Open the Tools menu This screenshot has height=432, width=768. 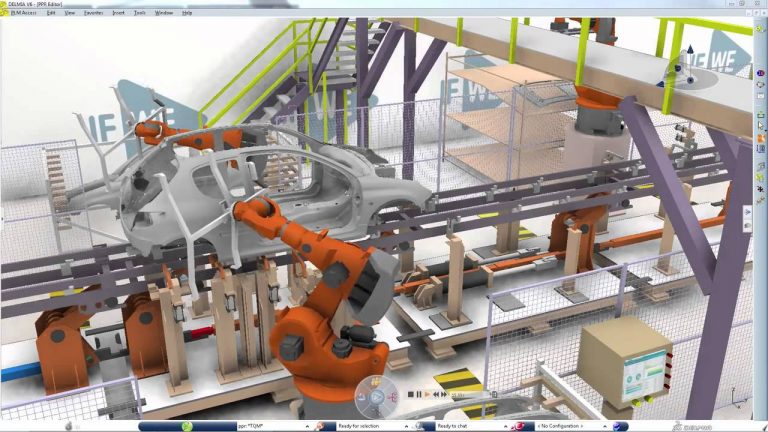139,13
